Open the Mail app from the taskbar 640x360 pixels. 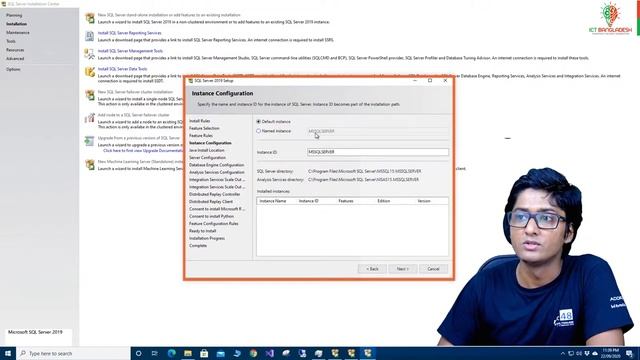point(220,353)
